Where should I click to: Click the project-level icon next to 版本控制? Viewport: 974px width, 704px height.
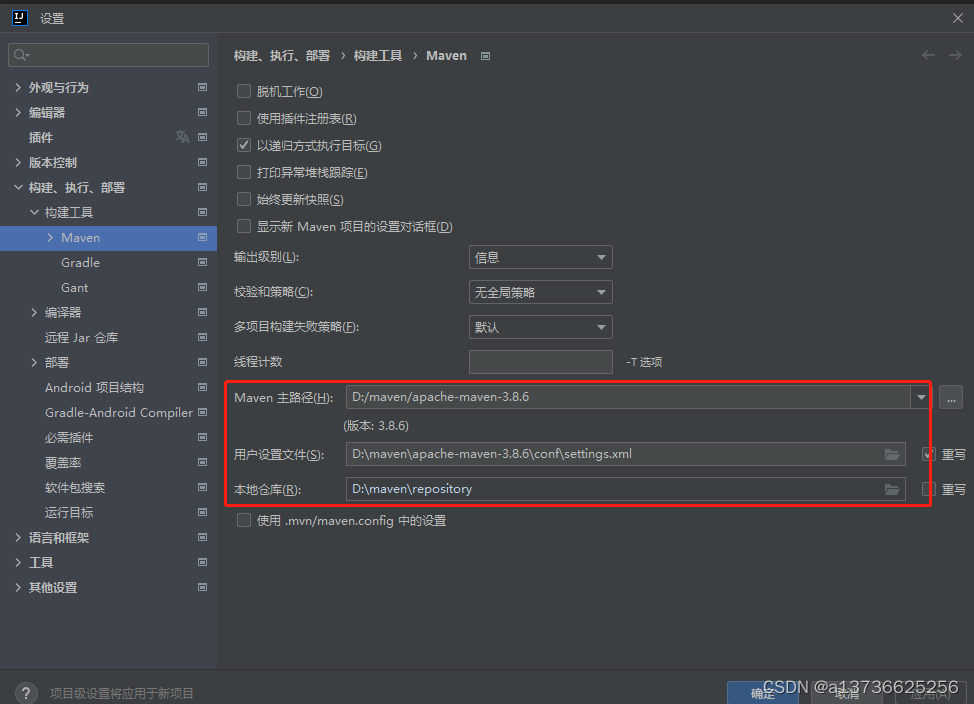(203, 162)
